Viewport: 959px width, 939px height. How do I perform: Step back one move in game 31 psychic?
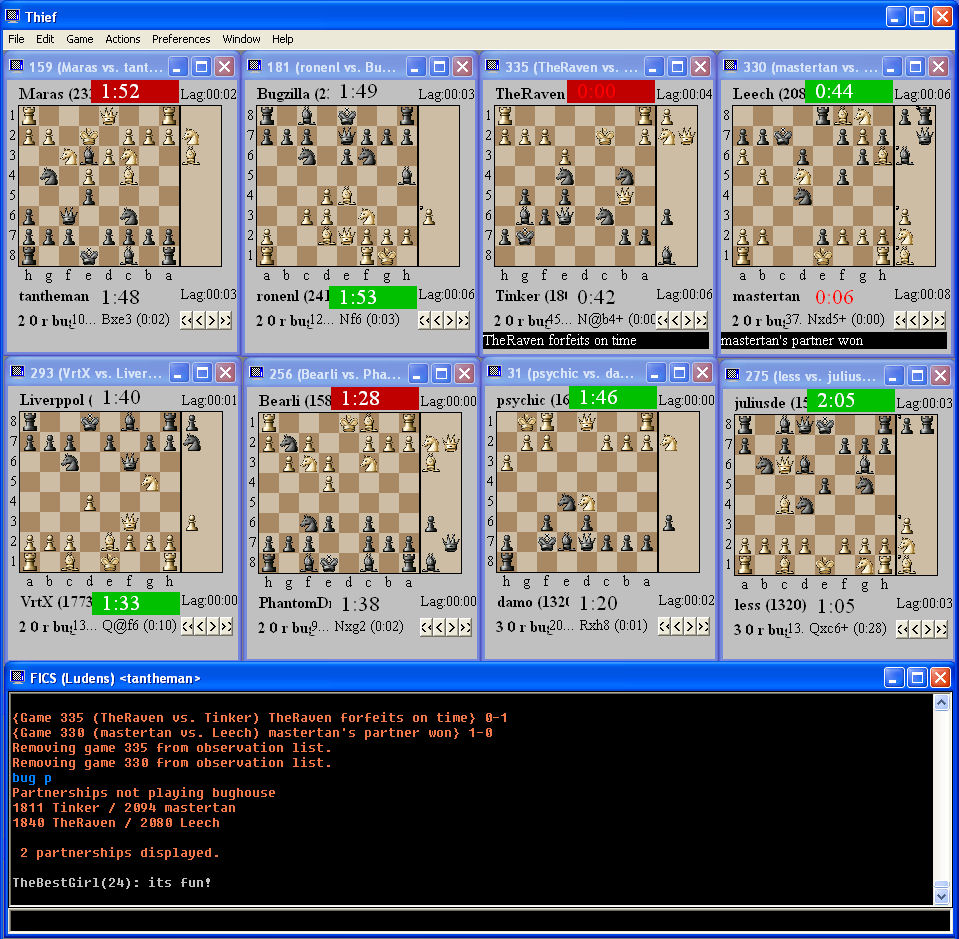click(677, 626)
